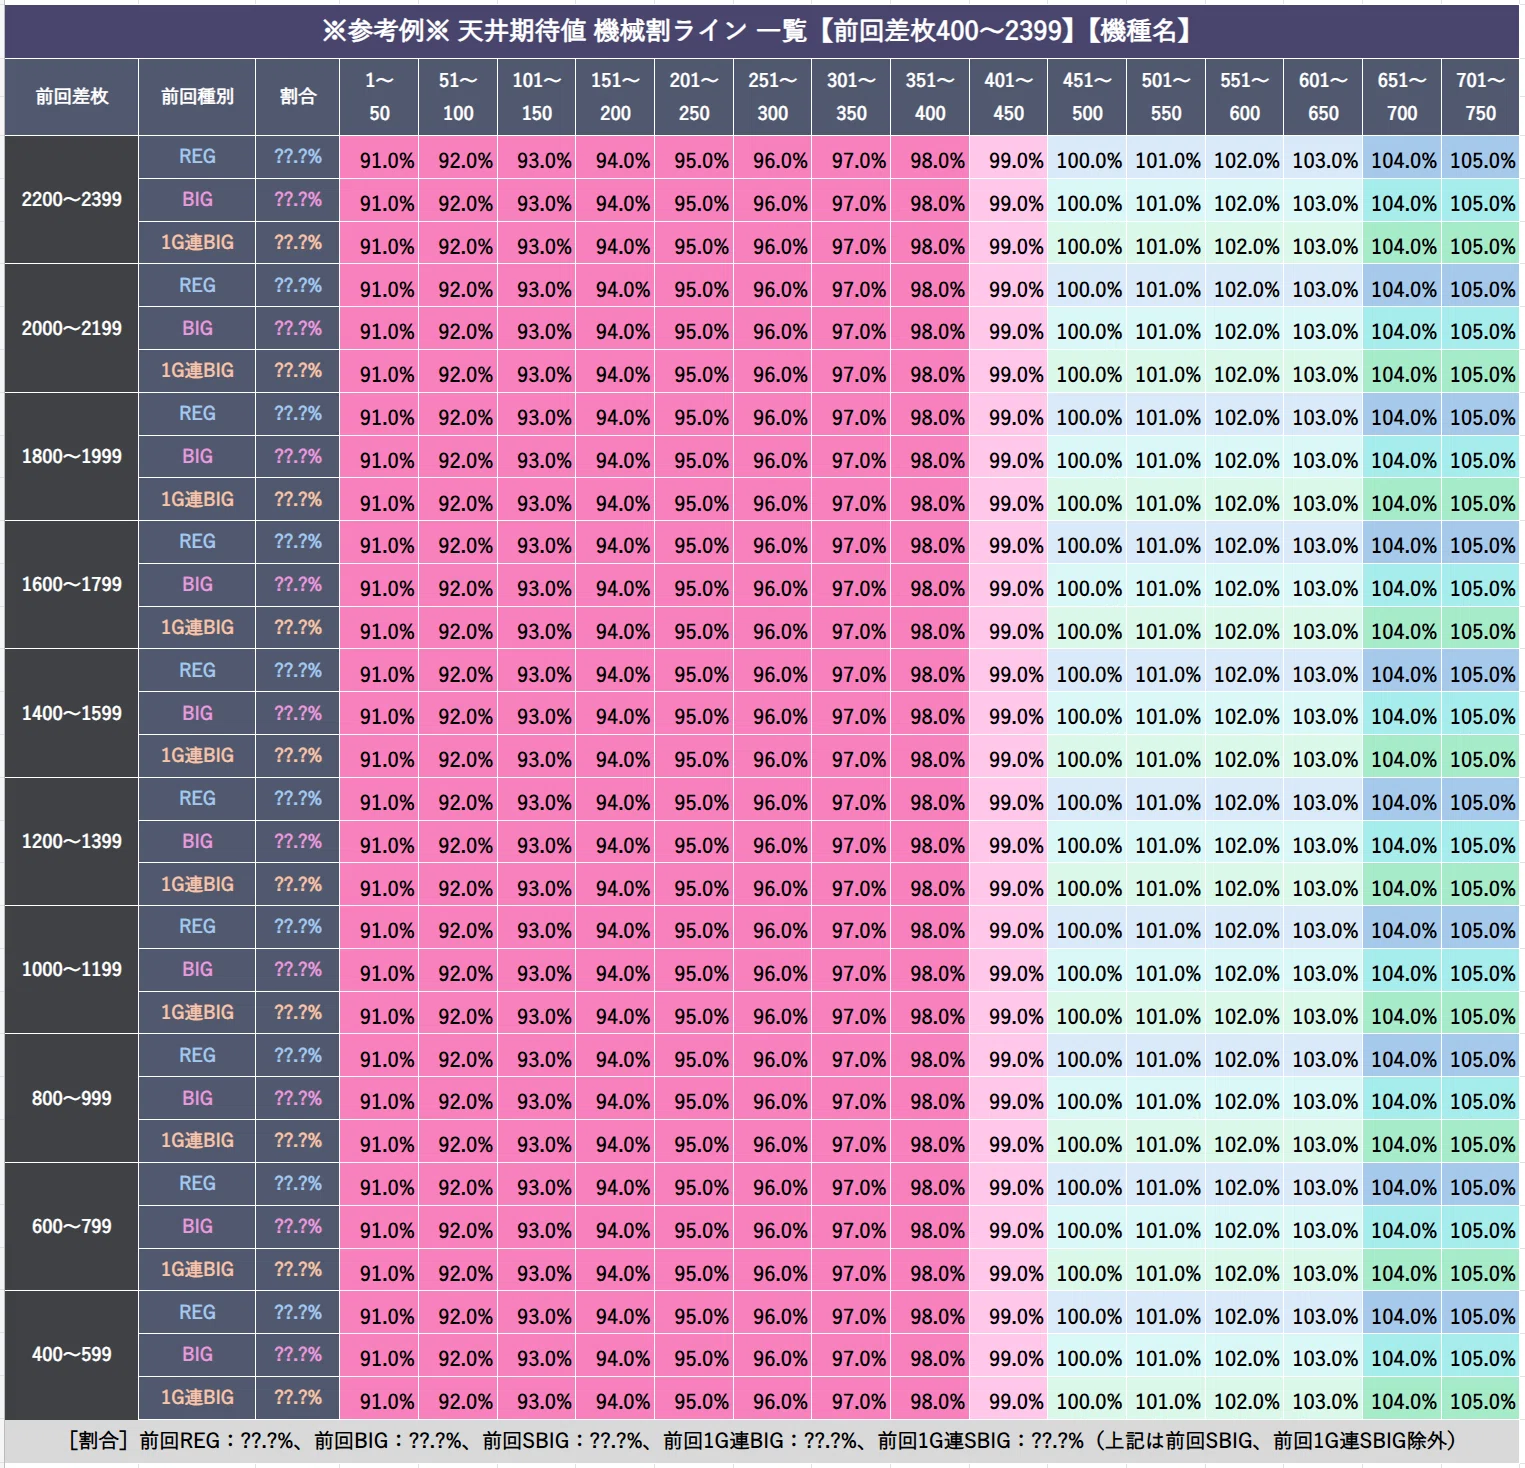The image size is (1525, 1468).
Task: Click BIG in the 2200~2399 group
Action: tap(197, 200)
